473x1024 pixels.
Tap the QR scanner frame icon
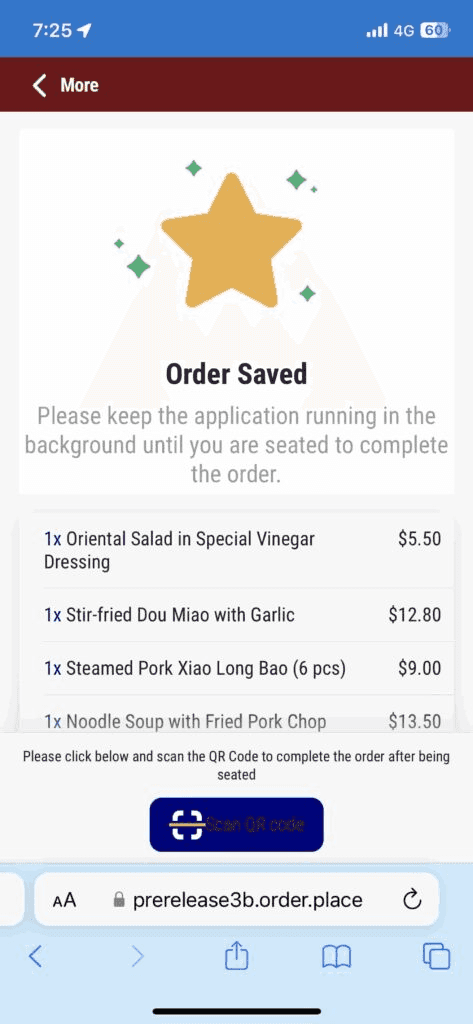pyautogui.click(x=187, y=825)
